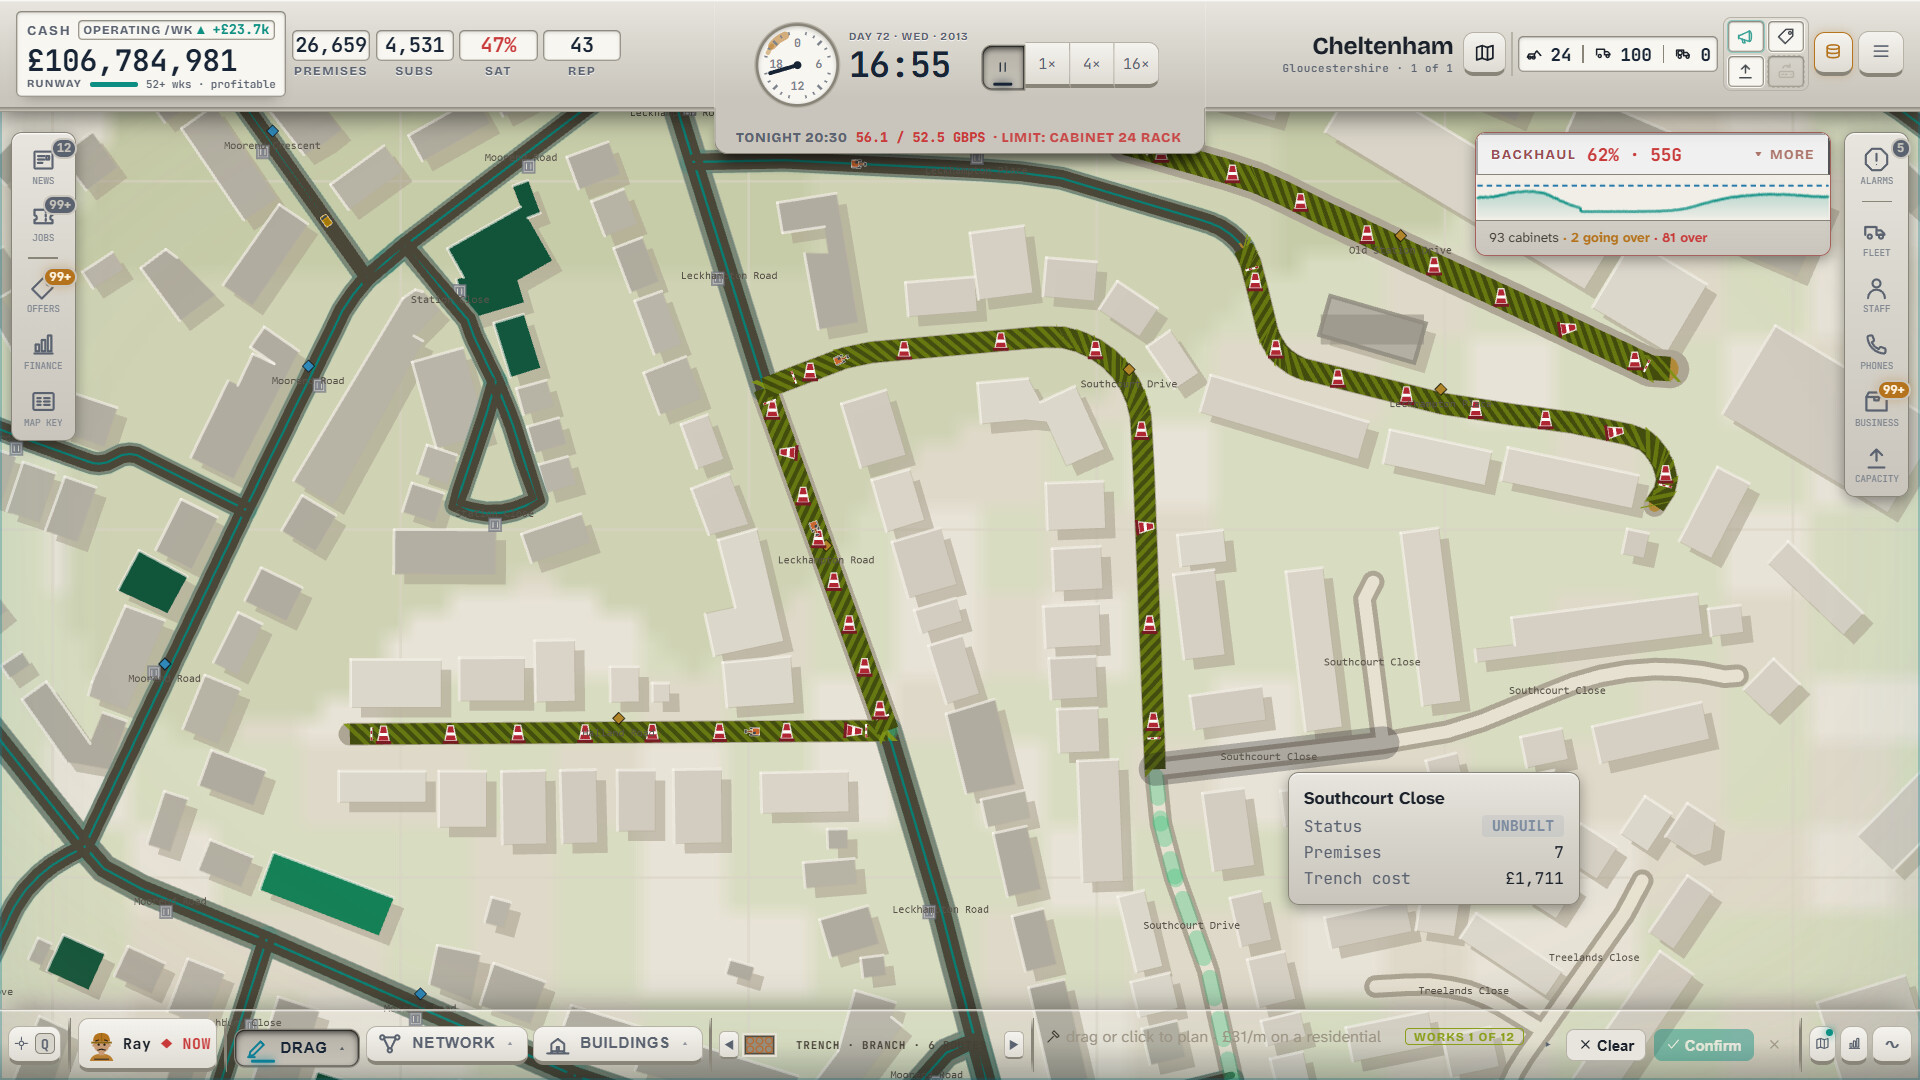Set game speed to 1×
This screenshot has width=1920, height=1080.
pyautogui.click(x=1047, y=64)
